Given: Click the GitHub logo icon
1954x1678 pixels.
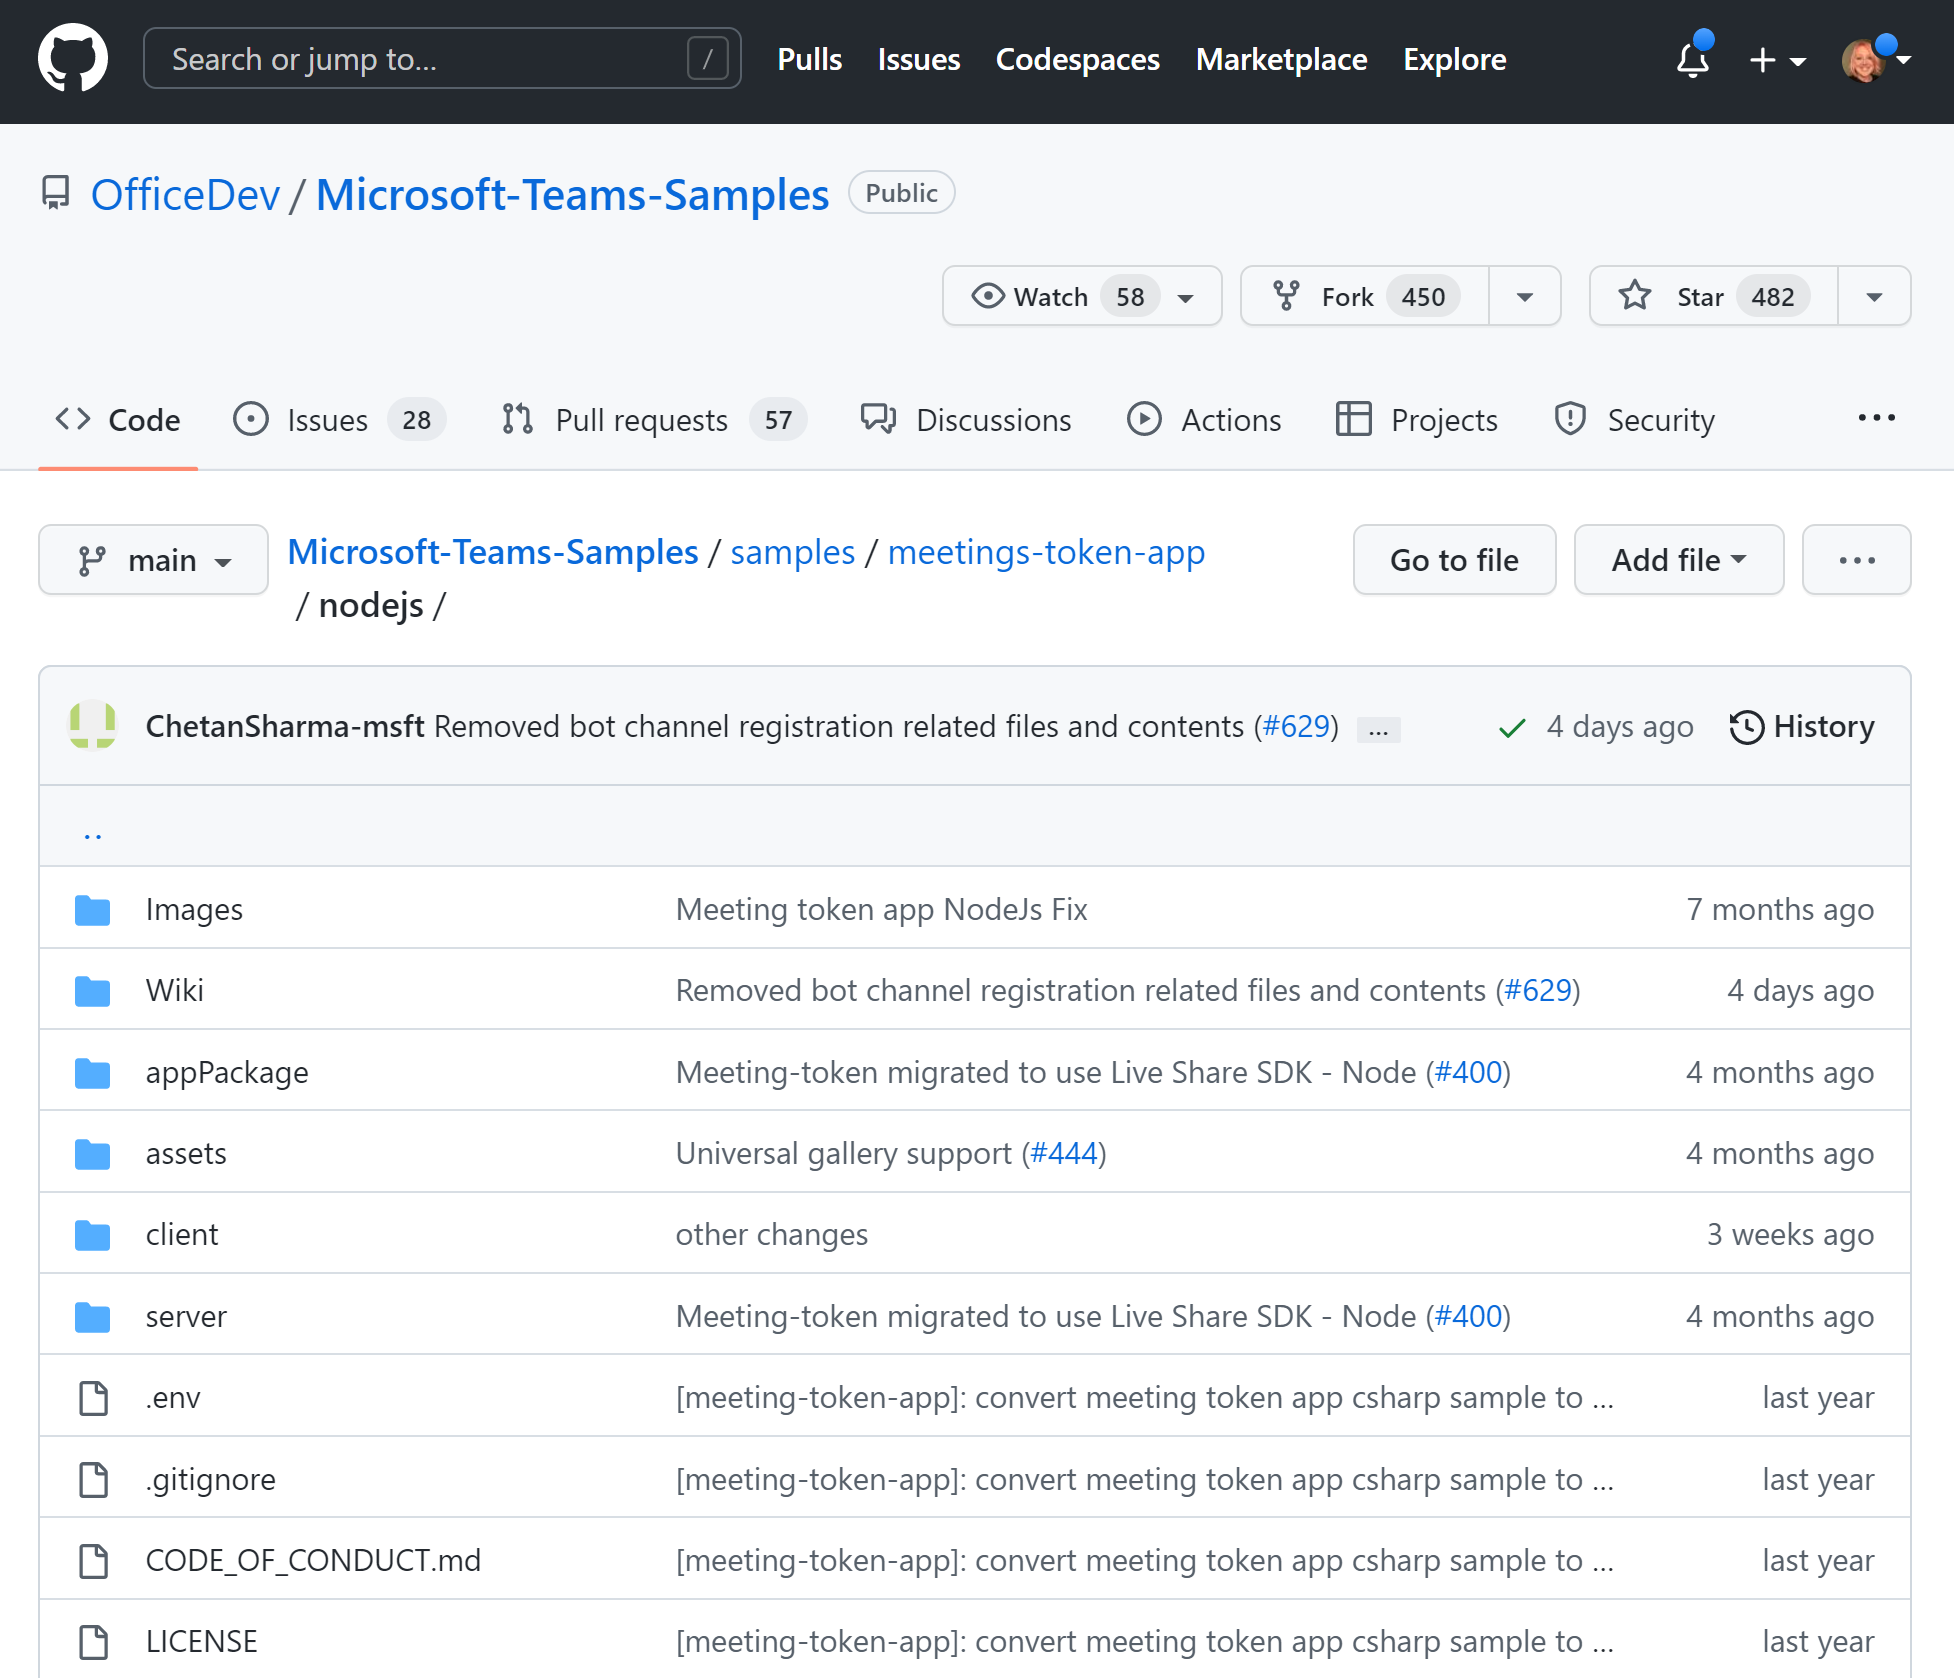Looking at the screenshot, I should (75, 60).
